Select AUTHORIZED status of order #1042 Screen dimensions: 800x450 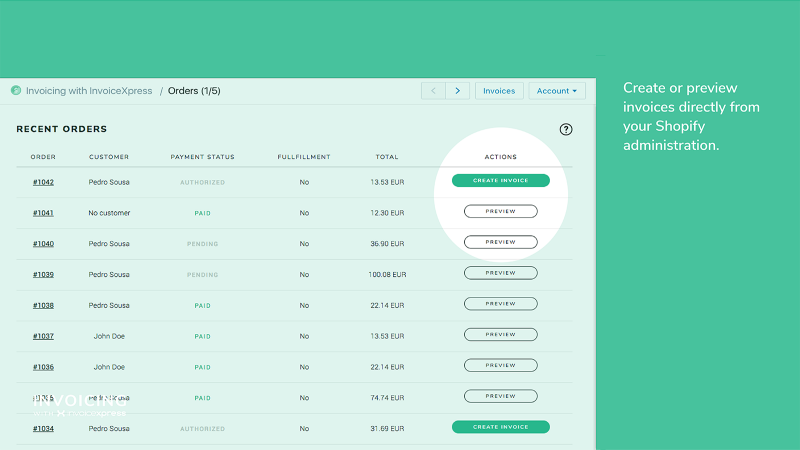click(203, 182)
